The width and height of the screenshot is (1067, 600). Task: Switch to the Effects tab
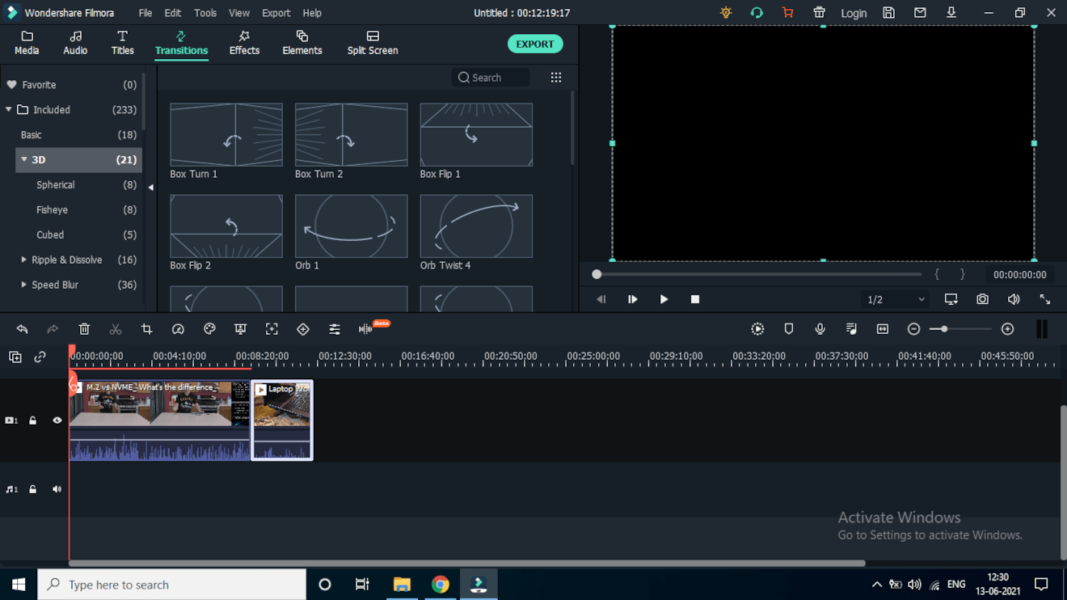pyautogui.click(x=243, y=43)
